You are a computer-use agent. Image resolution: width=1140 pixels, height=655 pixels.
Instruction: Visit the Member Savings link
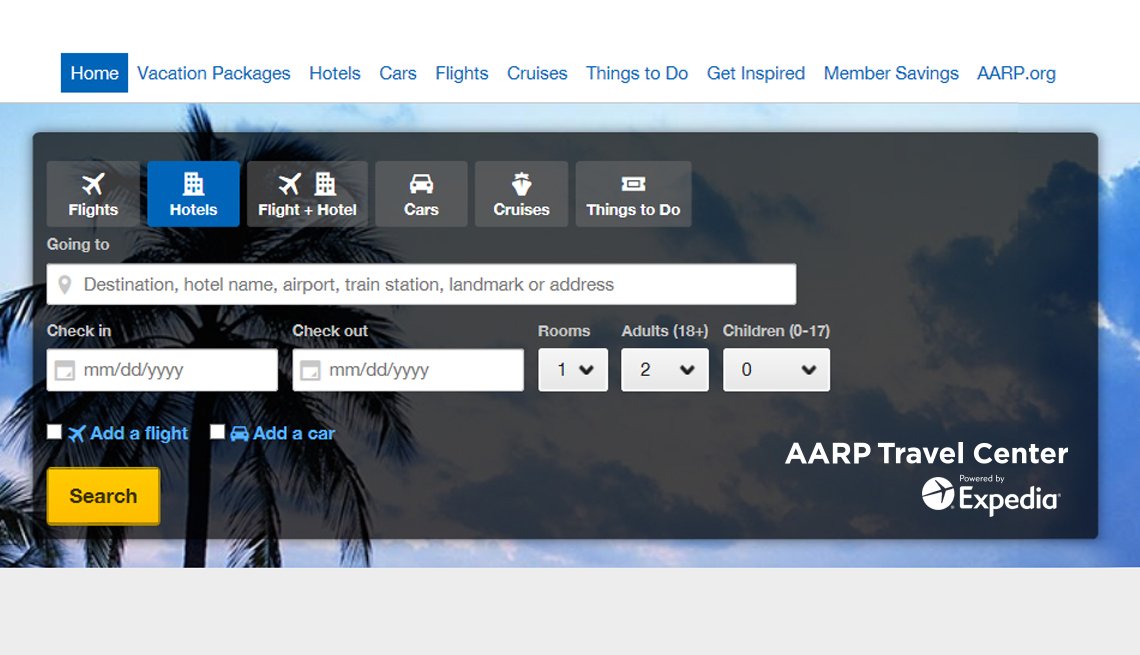pyautogui.click(x=890, y=73)
